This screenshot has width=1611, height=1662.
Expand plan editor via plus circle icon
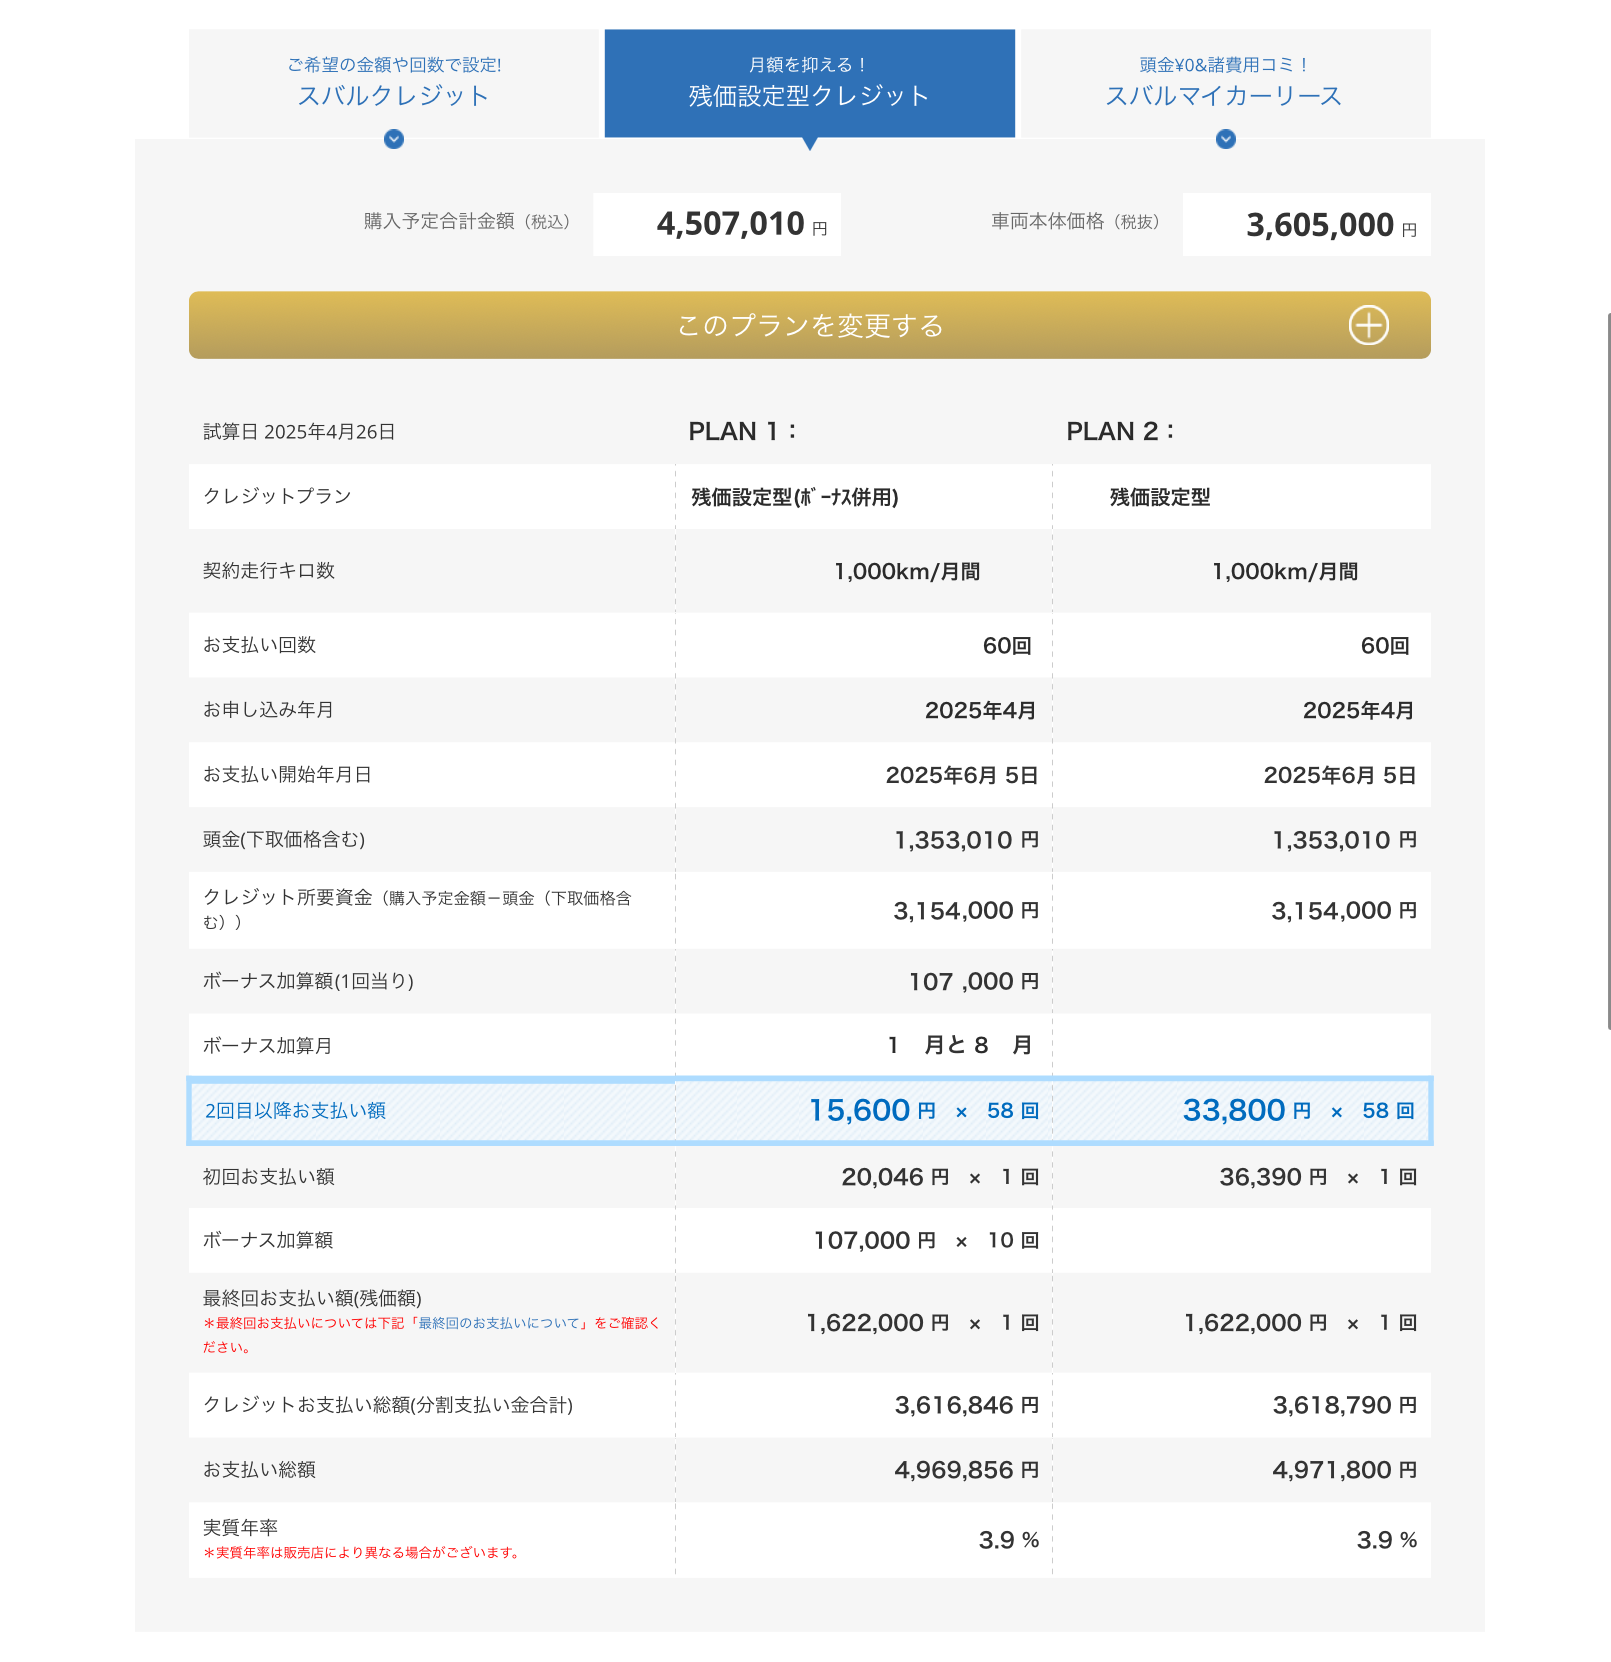pyautogui.click(x=1369, y=325)
